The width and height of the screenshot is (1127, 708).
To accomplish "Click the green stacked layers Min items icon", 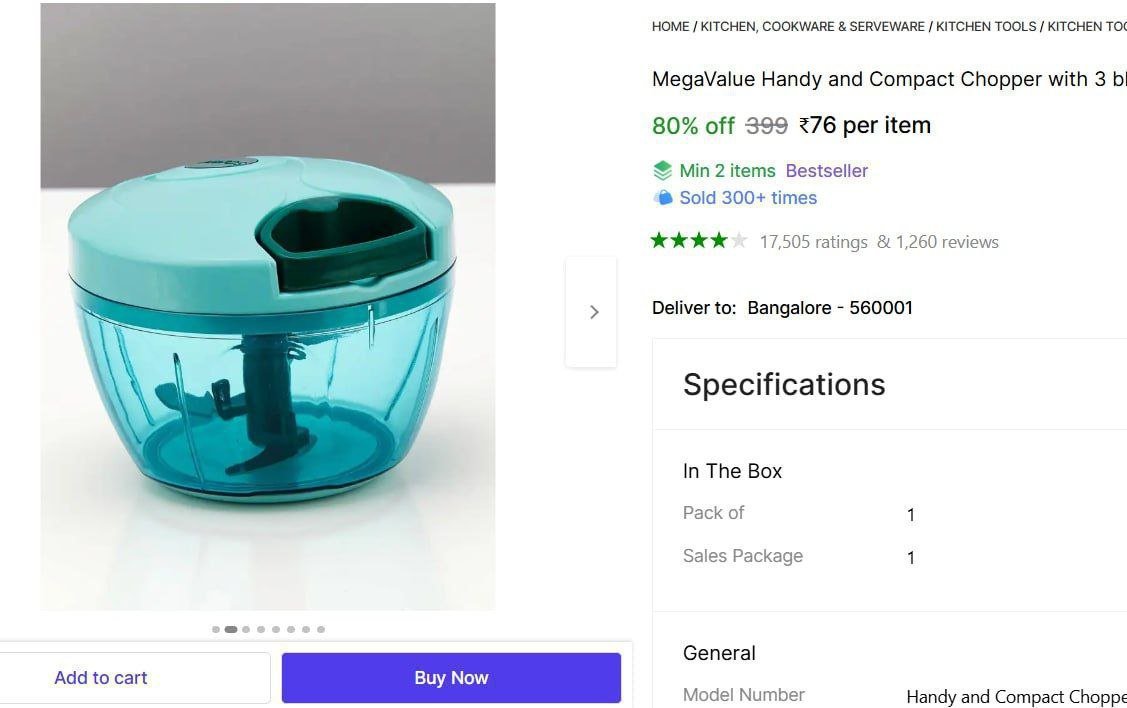I will click(662, 171).
